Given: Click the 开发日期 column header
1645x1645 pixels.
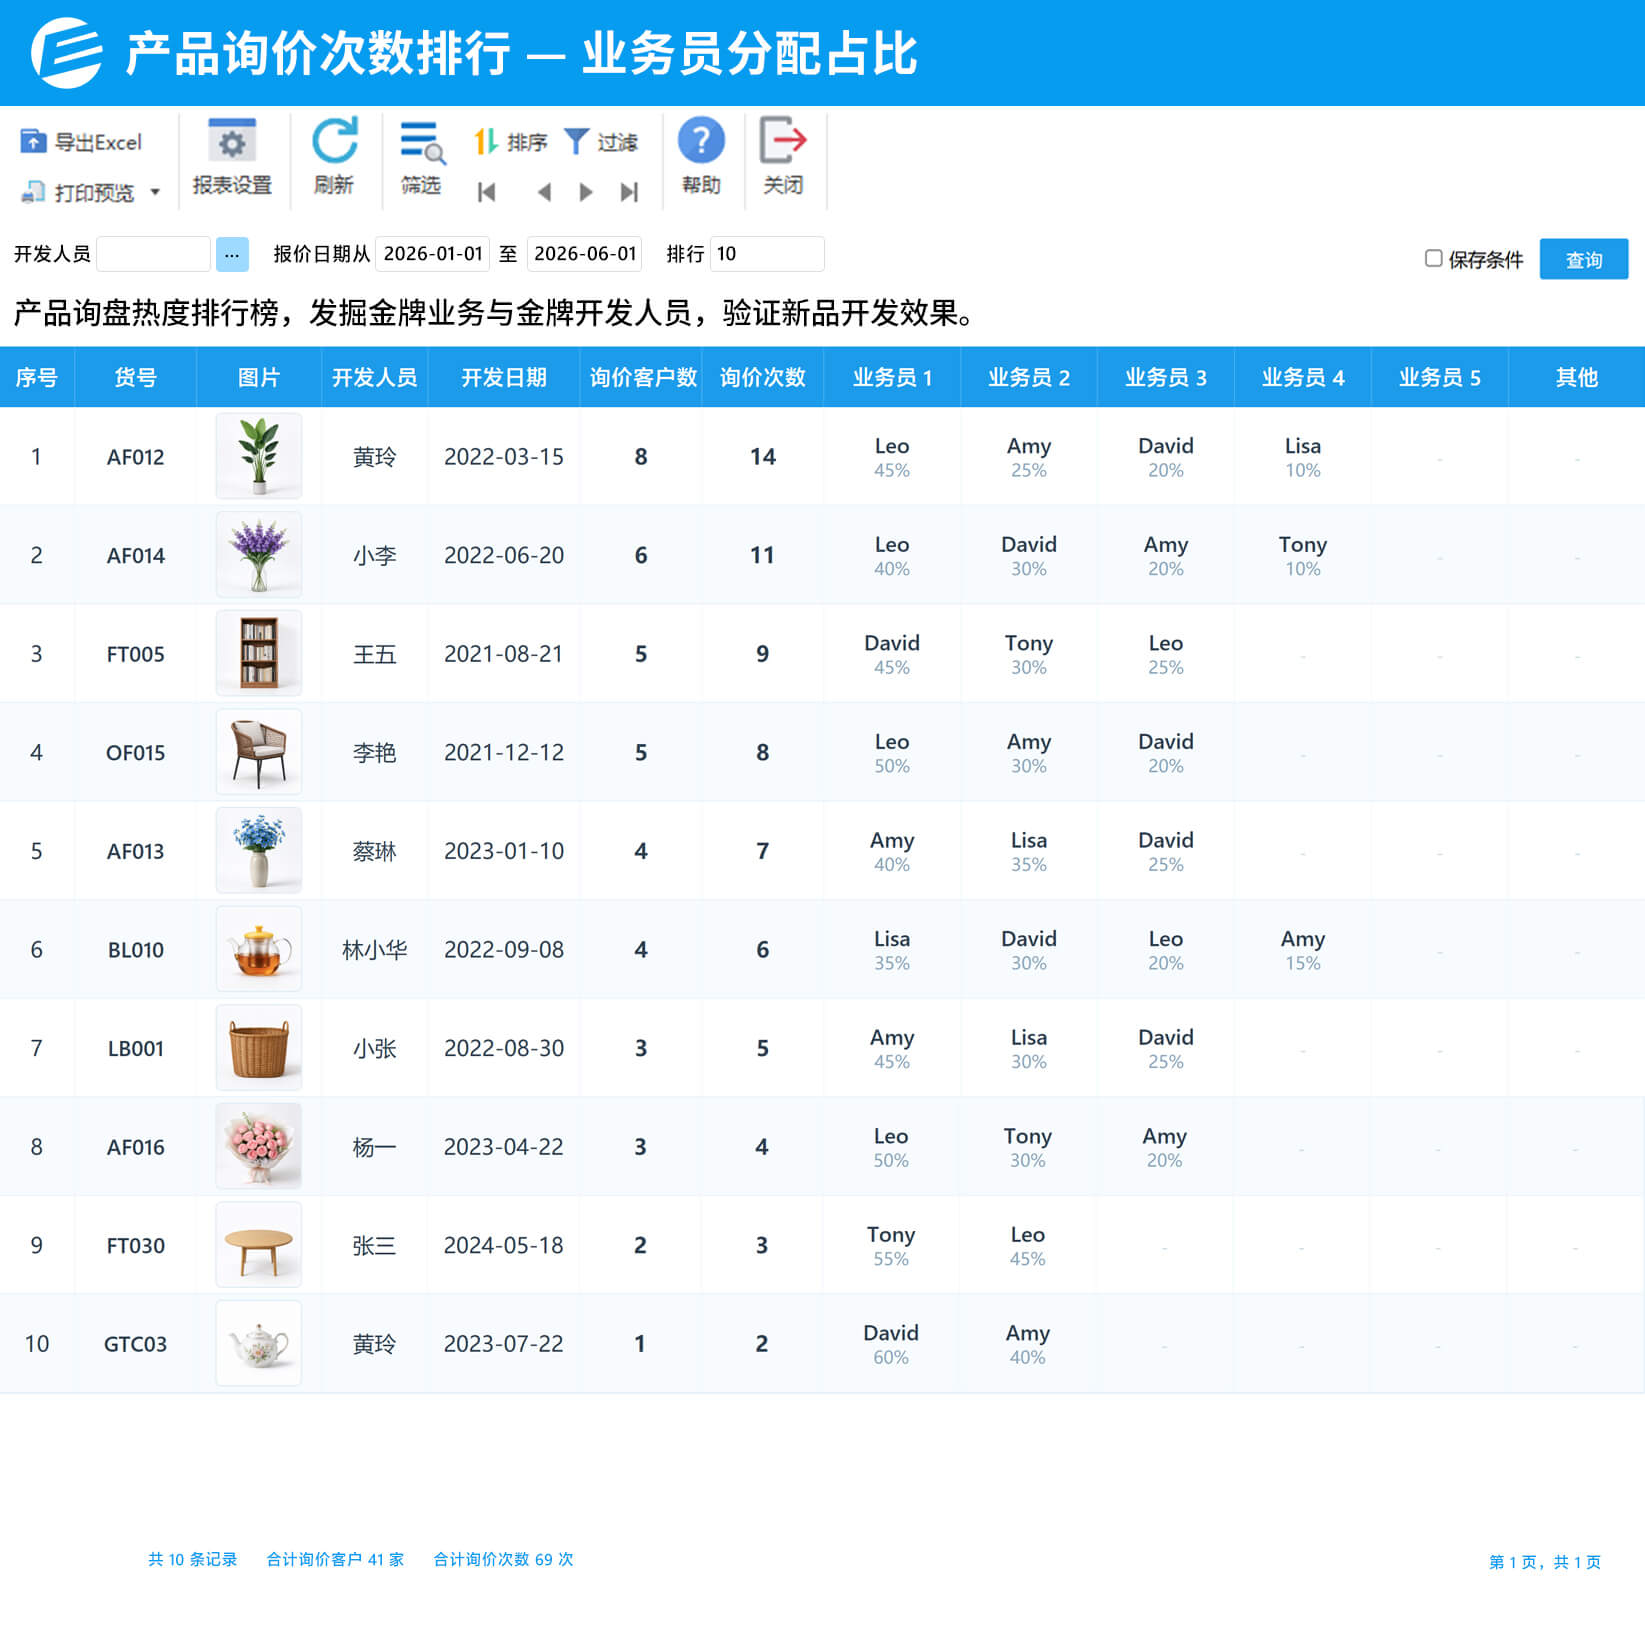Looking at the screenshot, I should click(x=504, y=377).
